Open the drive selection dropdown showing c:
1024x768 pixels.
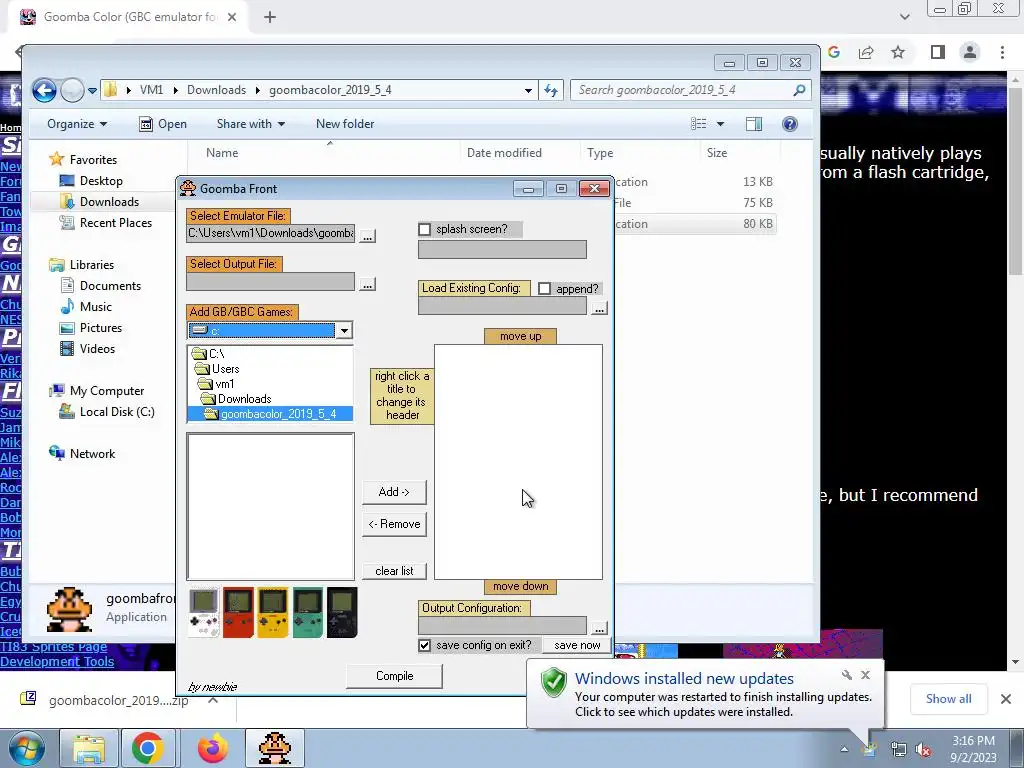pos(344,330)
